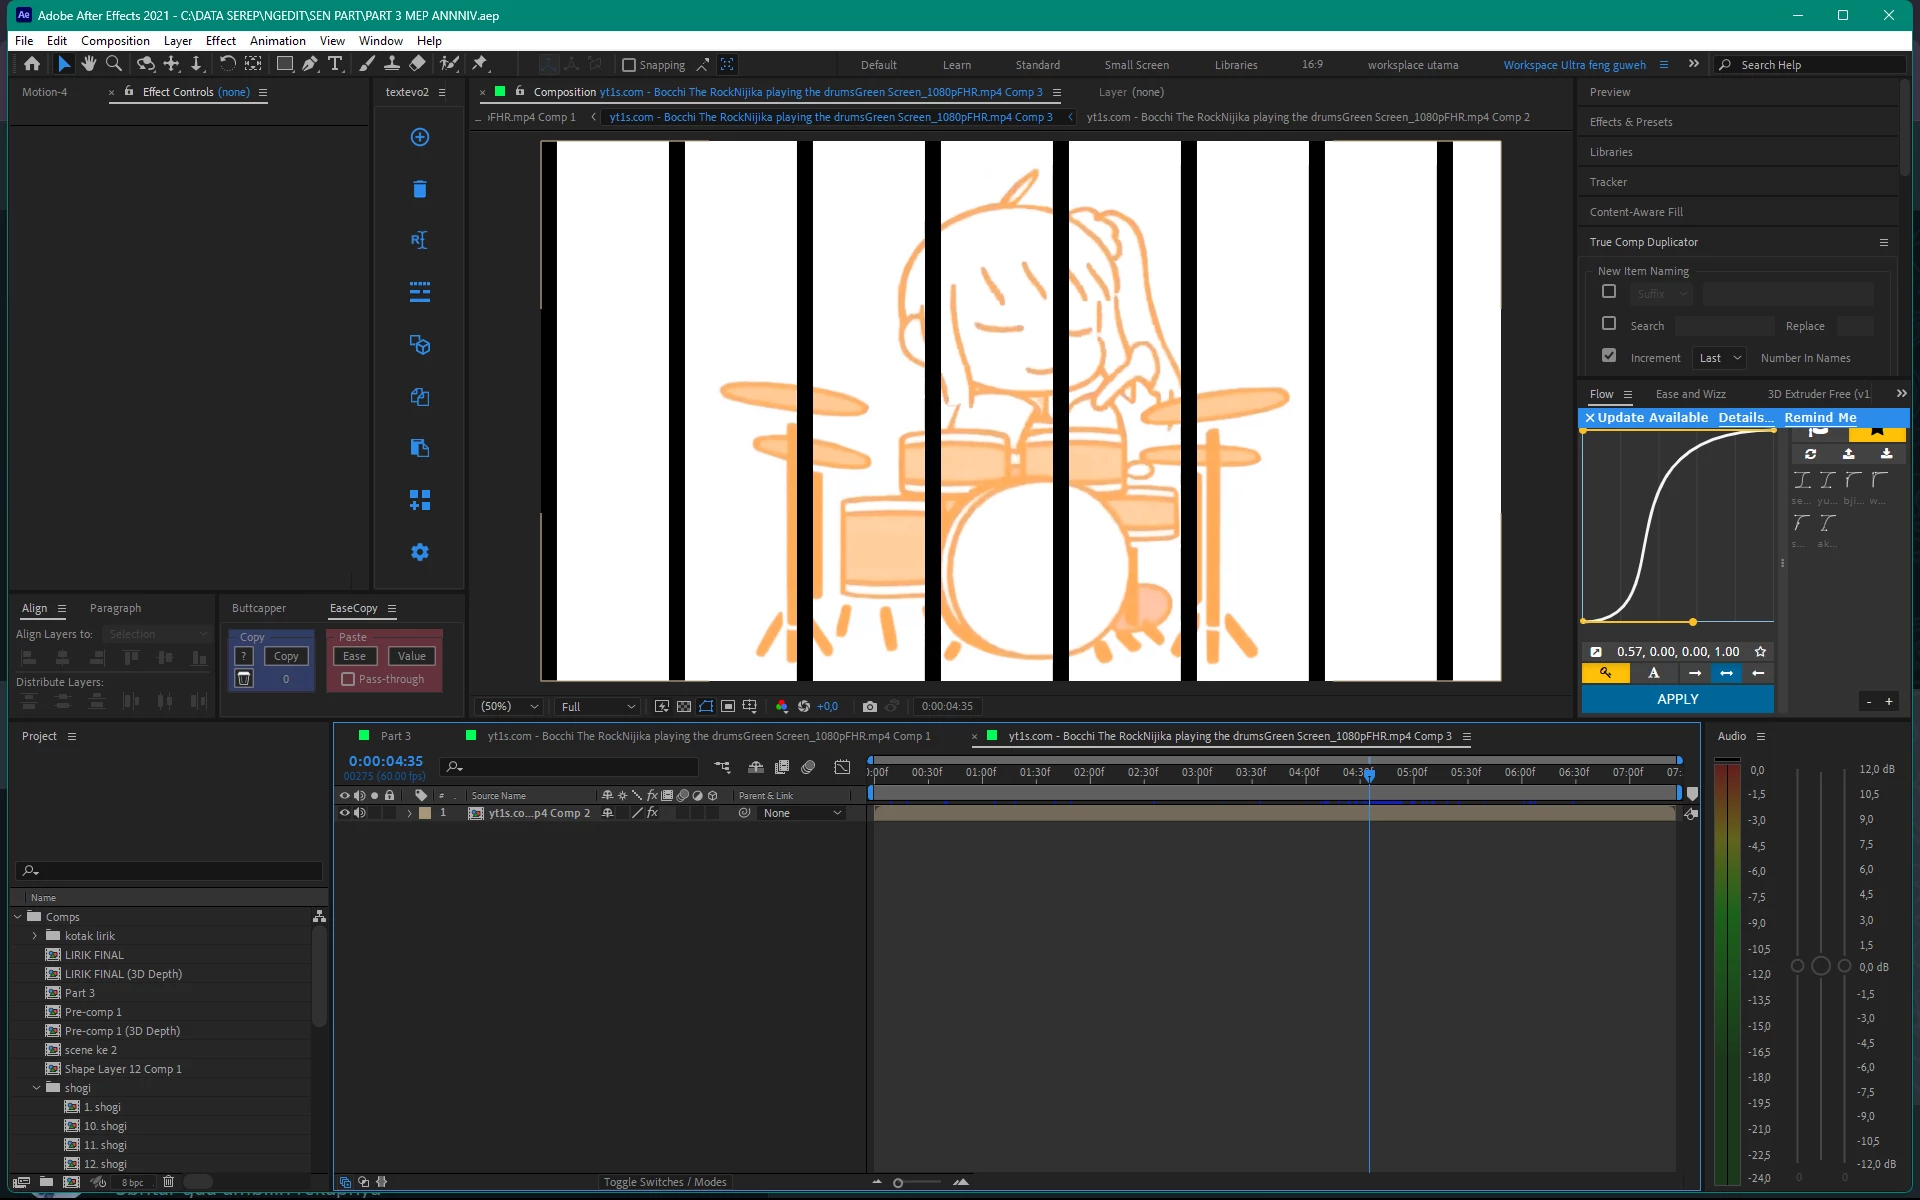Open the Effect menu
Viewport: 1920px width, 1200px height.
221,41
